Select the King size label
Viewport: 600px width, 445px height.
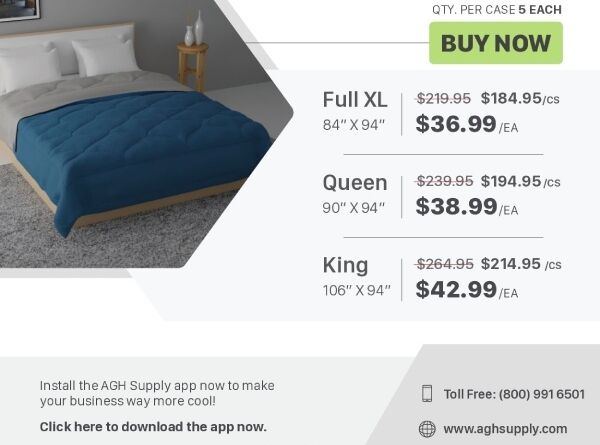tap(346, 266)
